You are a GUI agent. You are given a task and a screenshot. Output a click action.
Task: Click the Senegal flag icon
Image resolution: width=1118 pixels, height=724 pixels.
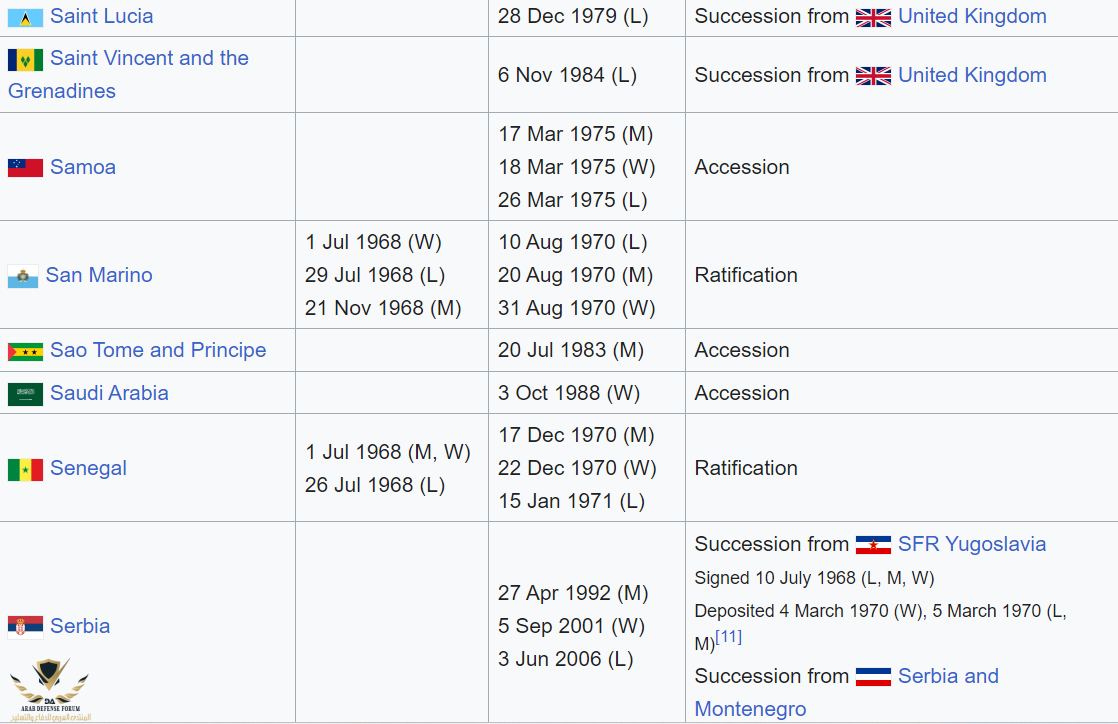click(25, 469)
